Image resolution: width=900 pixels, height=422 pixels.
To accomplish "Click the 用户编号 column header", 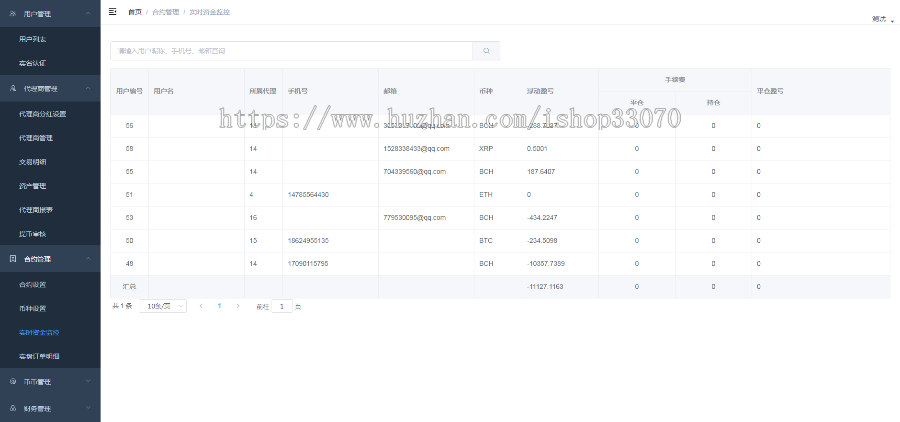I will click(129, 91).
